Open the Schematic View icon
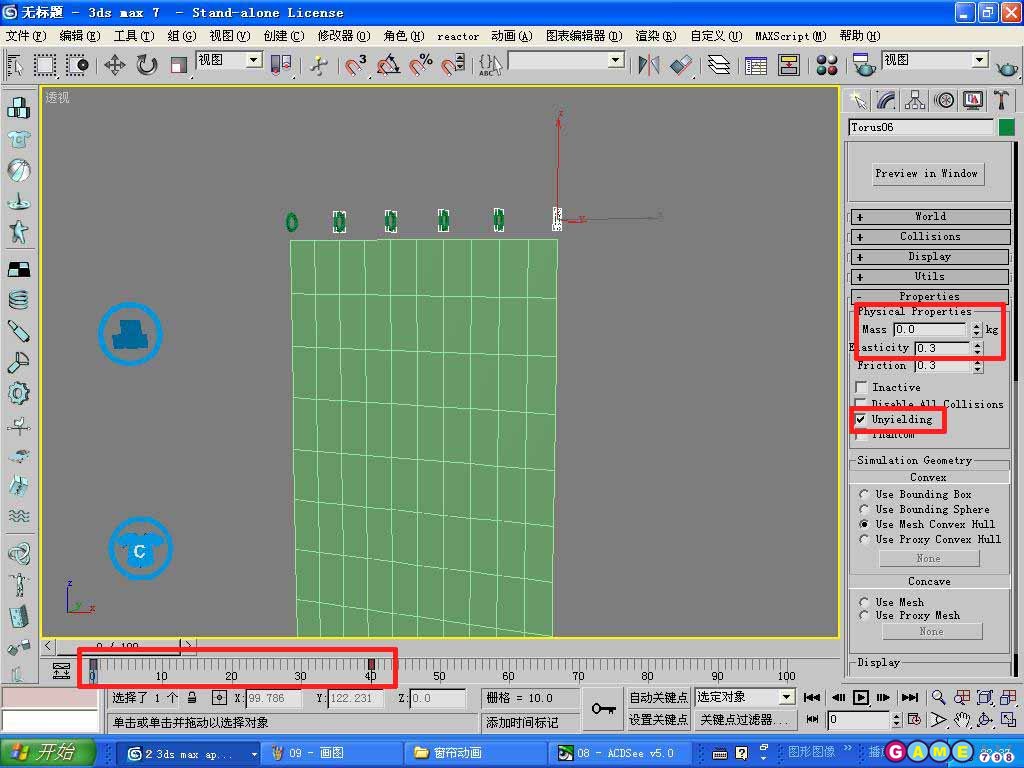The image size is (1024, 768). [x=789, y=65]
